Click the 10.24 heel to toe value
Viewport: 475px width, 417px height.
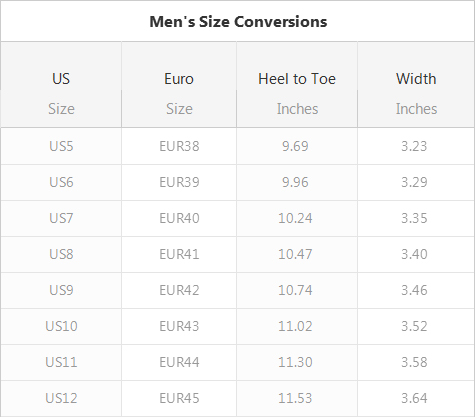[295, 218]
